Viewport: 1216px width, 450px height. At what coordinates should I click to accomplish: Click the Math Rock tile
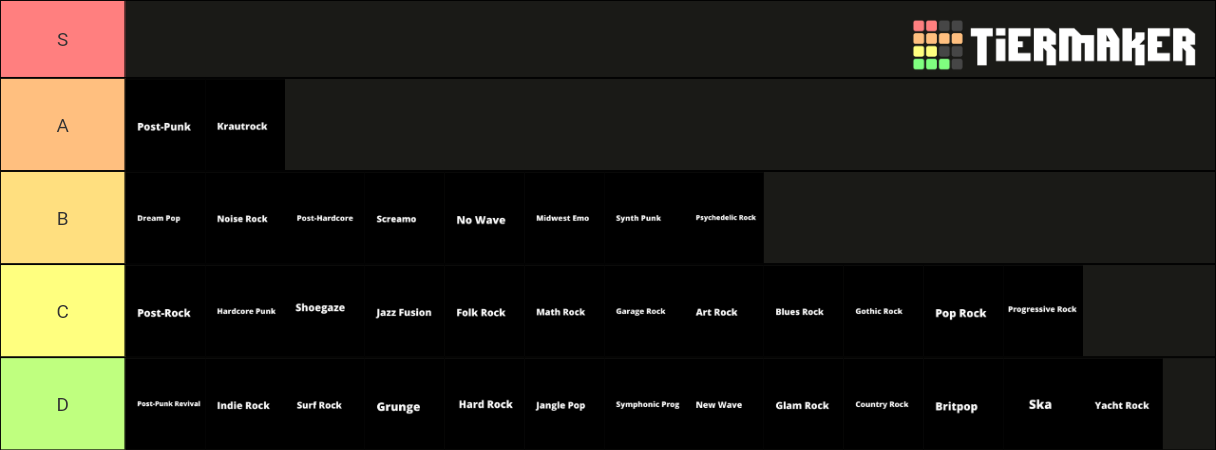pyautogui.click(x=561, y=312)
